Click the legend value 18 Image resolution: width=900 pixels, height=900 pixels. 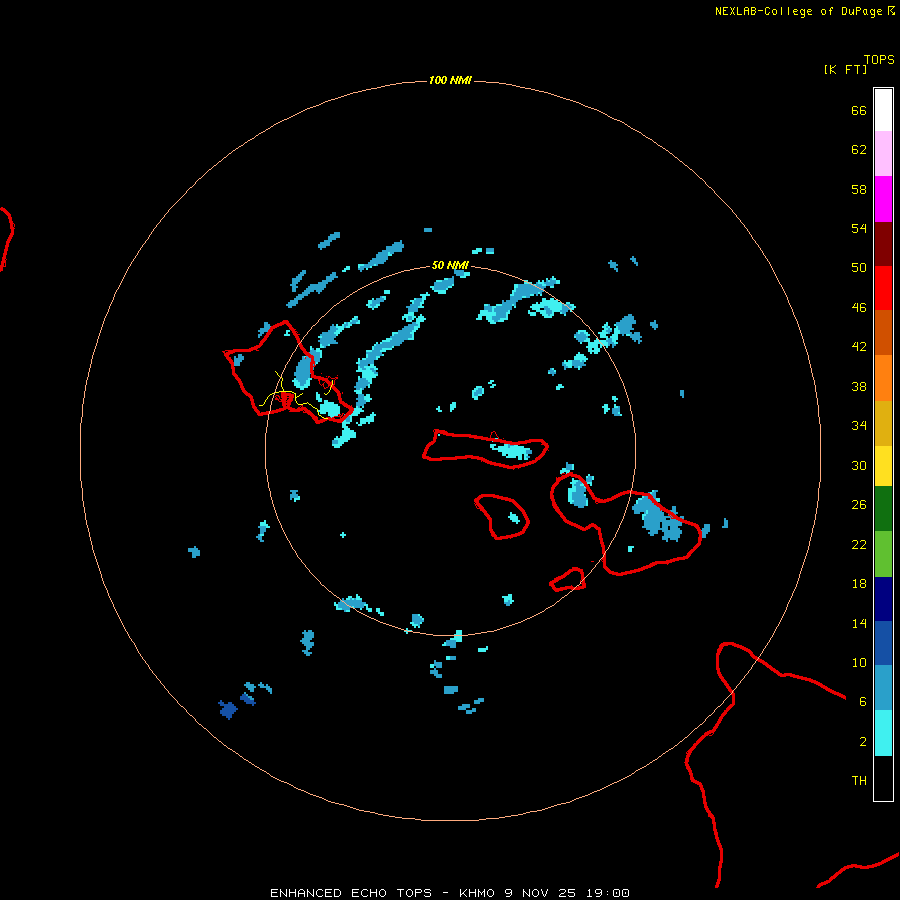[x=859, y=584]
